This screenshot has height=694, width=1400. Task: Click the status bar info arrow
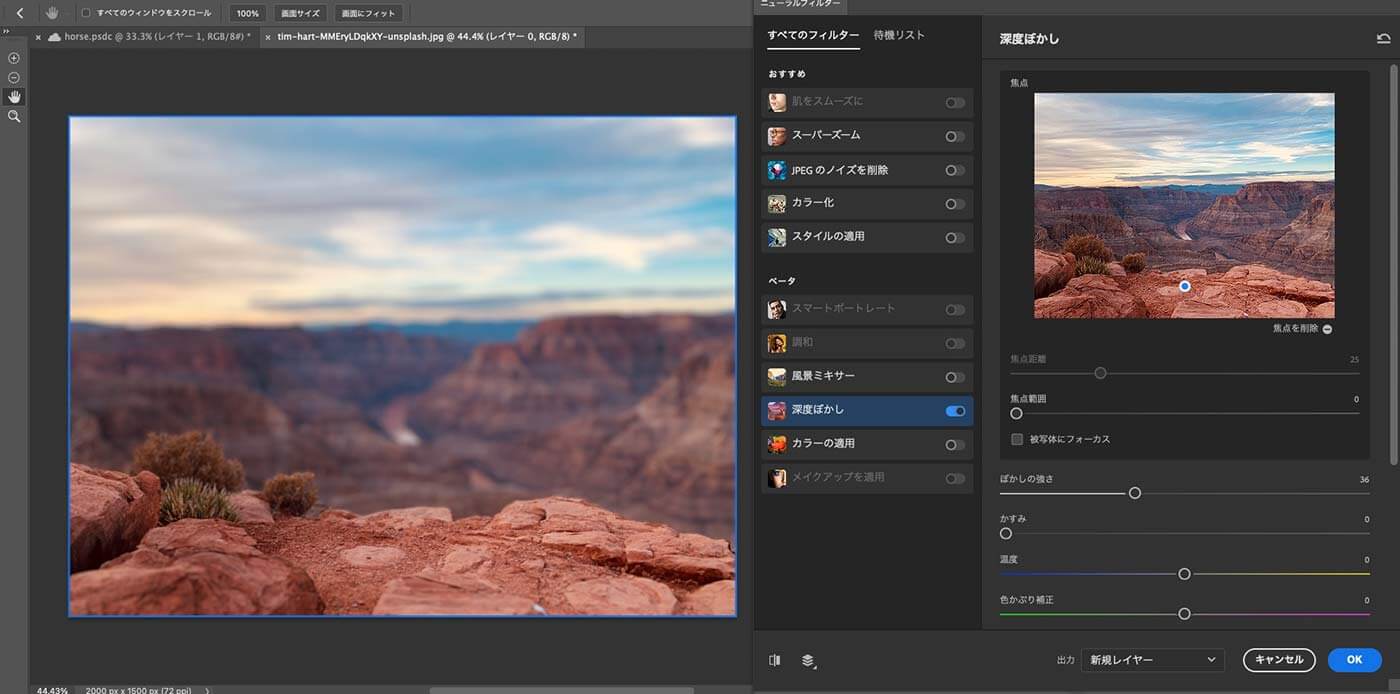click(x=208, y=690)
